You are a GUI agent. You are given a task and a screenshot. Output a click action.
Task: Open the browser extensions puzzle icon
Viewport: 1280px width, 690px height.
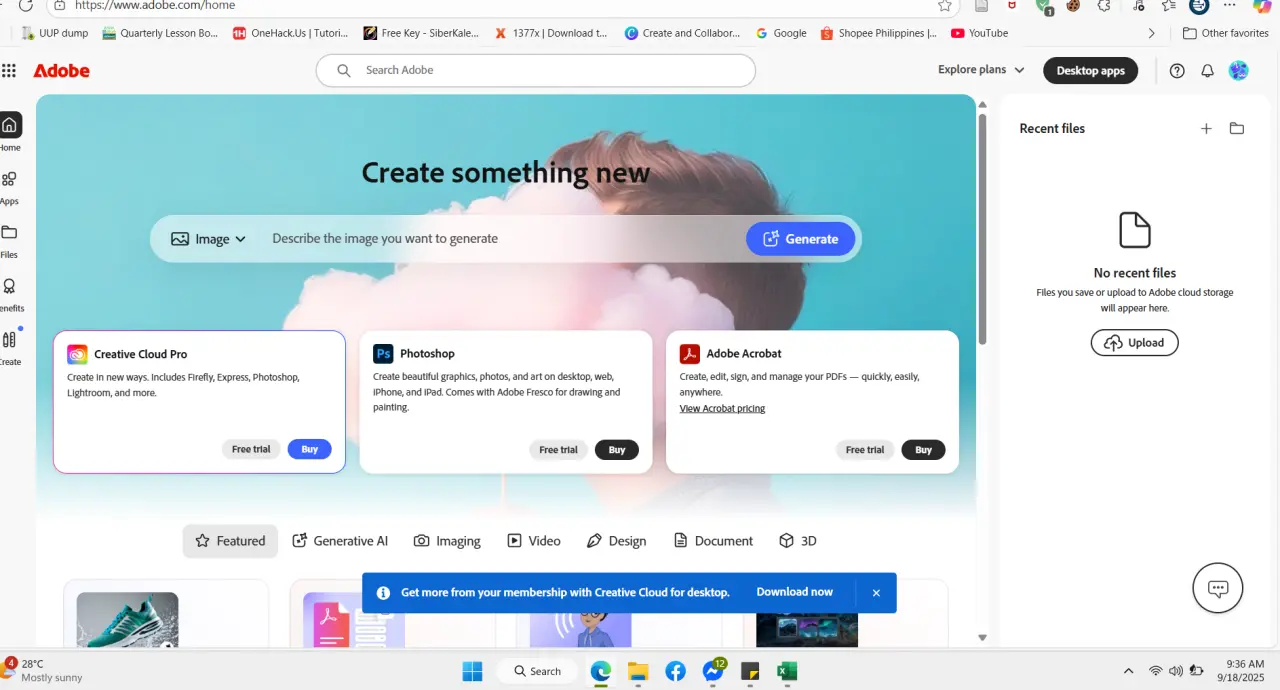pos(1104,5)
